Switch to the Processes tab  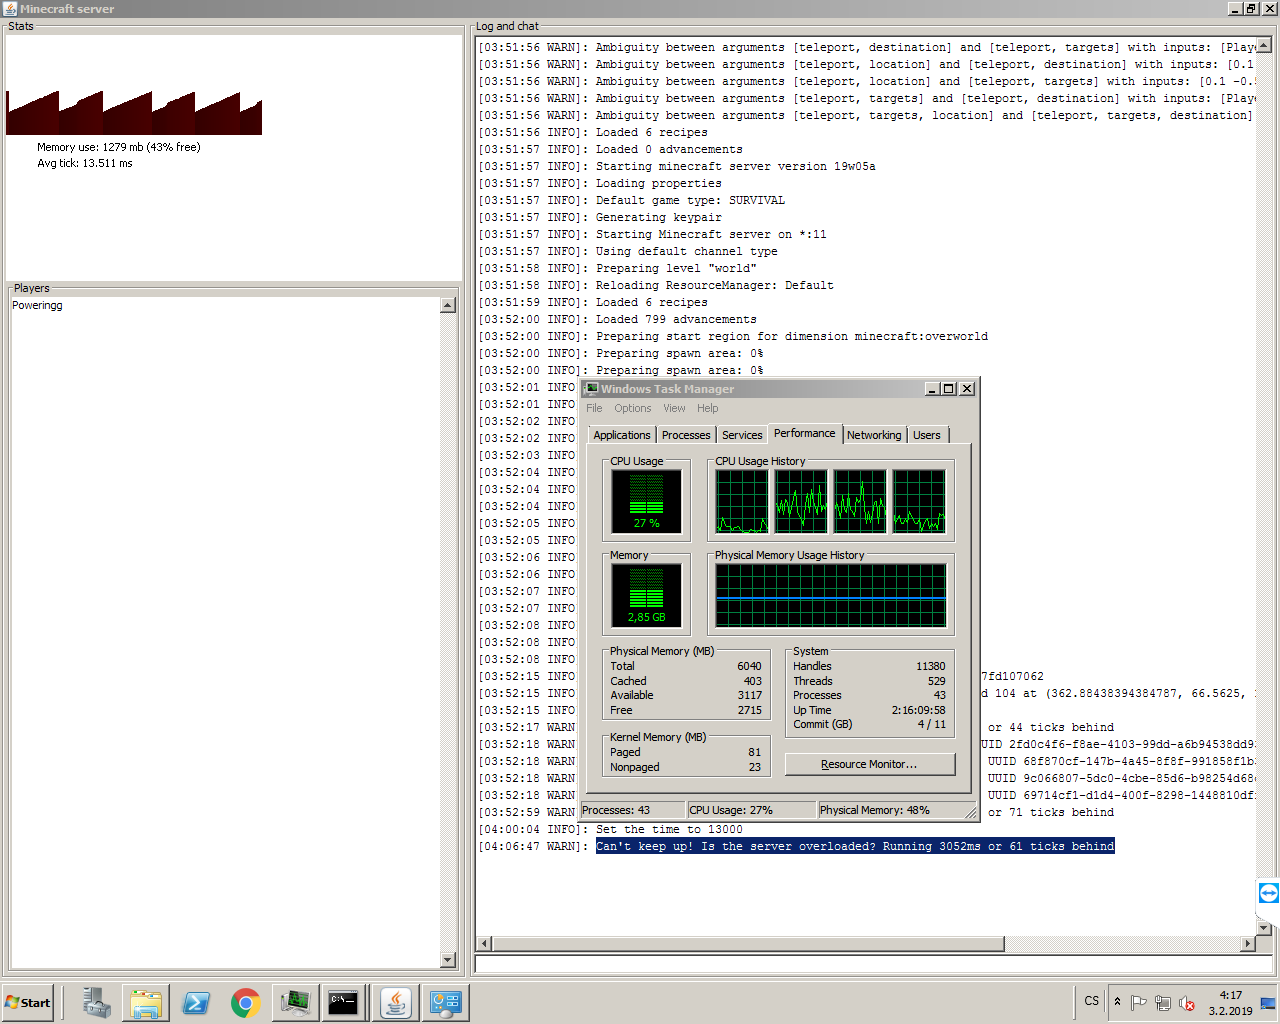click(686, 435)
